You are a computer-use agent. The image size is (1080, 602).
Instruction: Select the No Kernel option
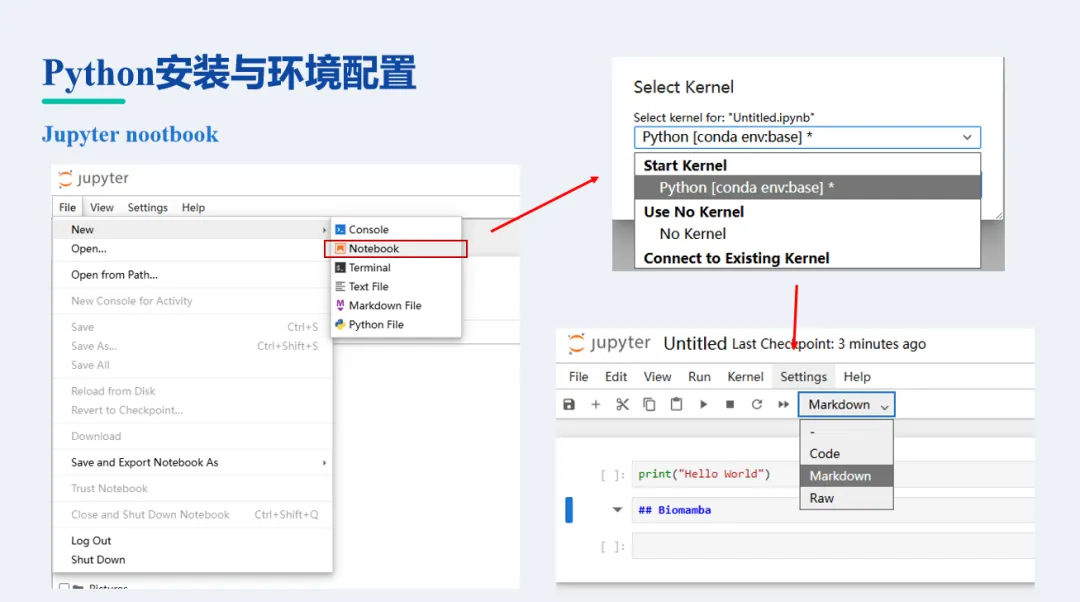pyautogui.click(x=807, y=234)
